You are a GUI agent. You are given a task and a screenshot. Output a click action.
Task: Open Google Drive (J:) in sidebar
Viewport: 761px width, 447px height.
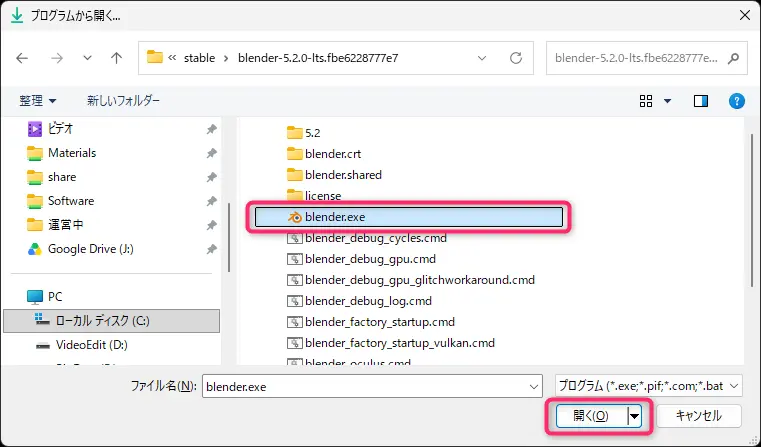pos(91,249)
